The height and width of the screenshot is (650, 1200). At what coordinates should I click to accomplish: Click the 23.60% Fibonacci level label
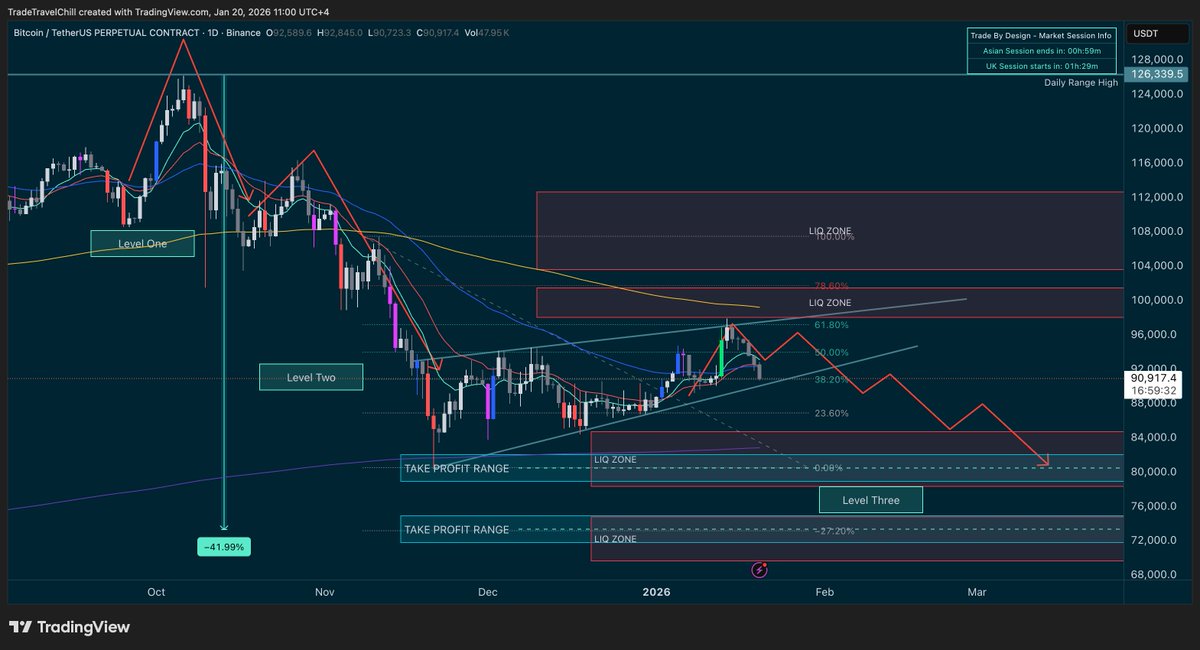point(832,413)
